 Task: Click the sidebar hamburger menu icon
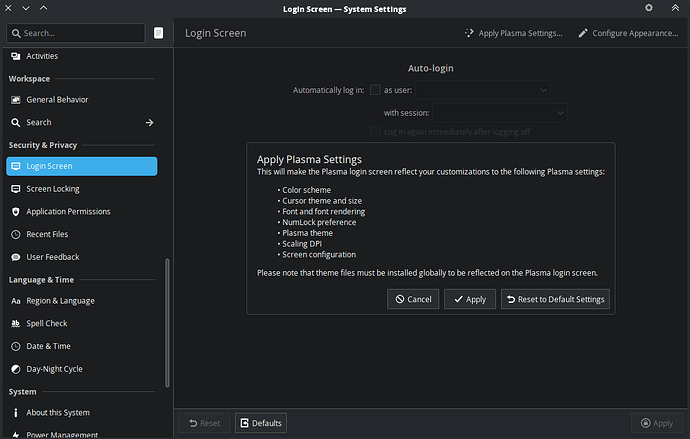[158, 33]
